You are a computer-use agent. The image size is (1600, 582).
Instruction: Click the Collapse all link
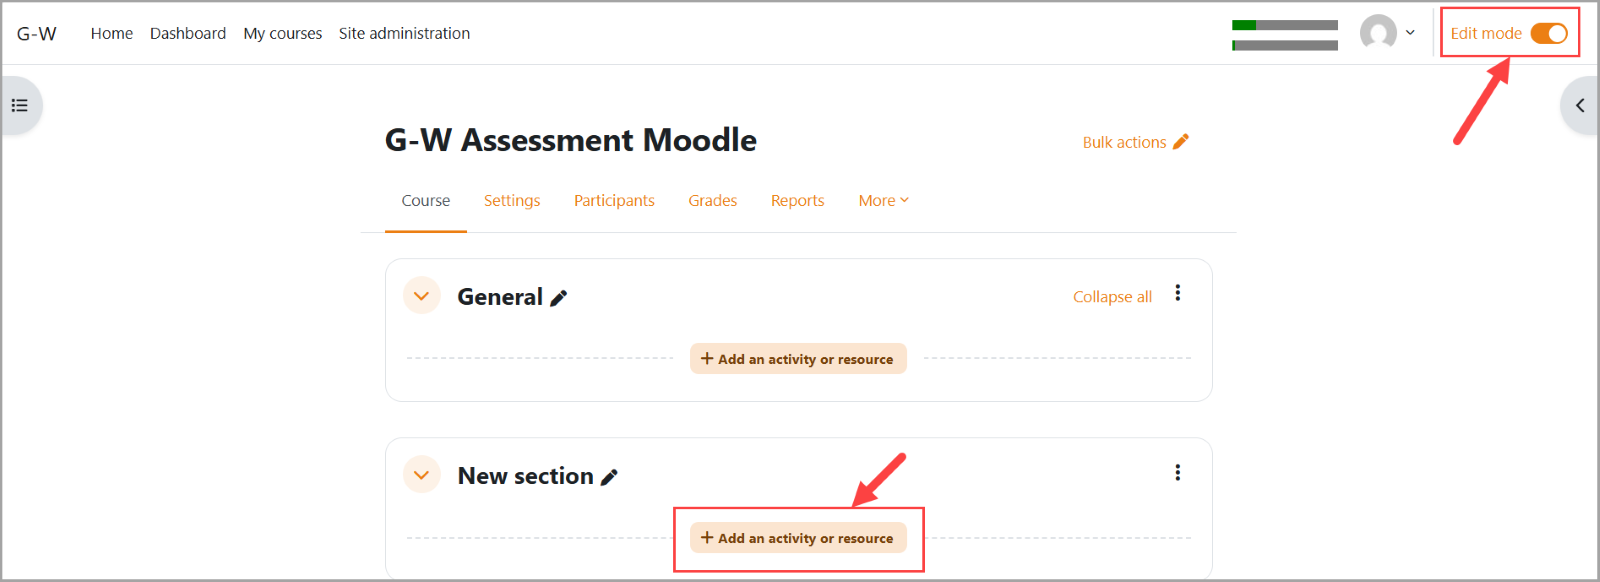[x=1112, y=297]
